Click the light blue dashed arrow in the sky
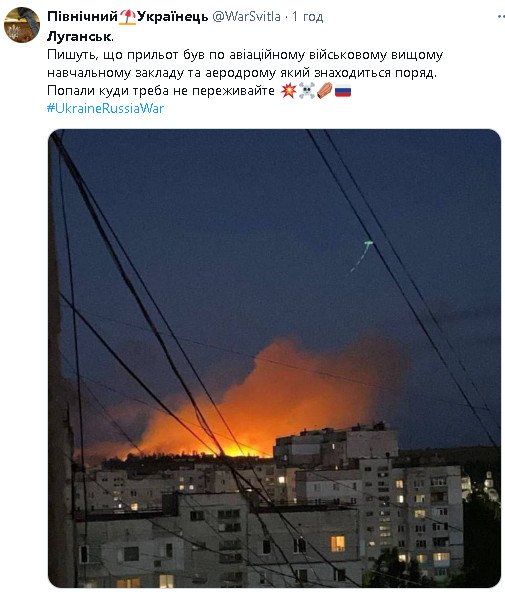 point(361,256)
